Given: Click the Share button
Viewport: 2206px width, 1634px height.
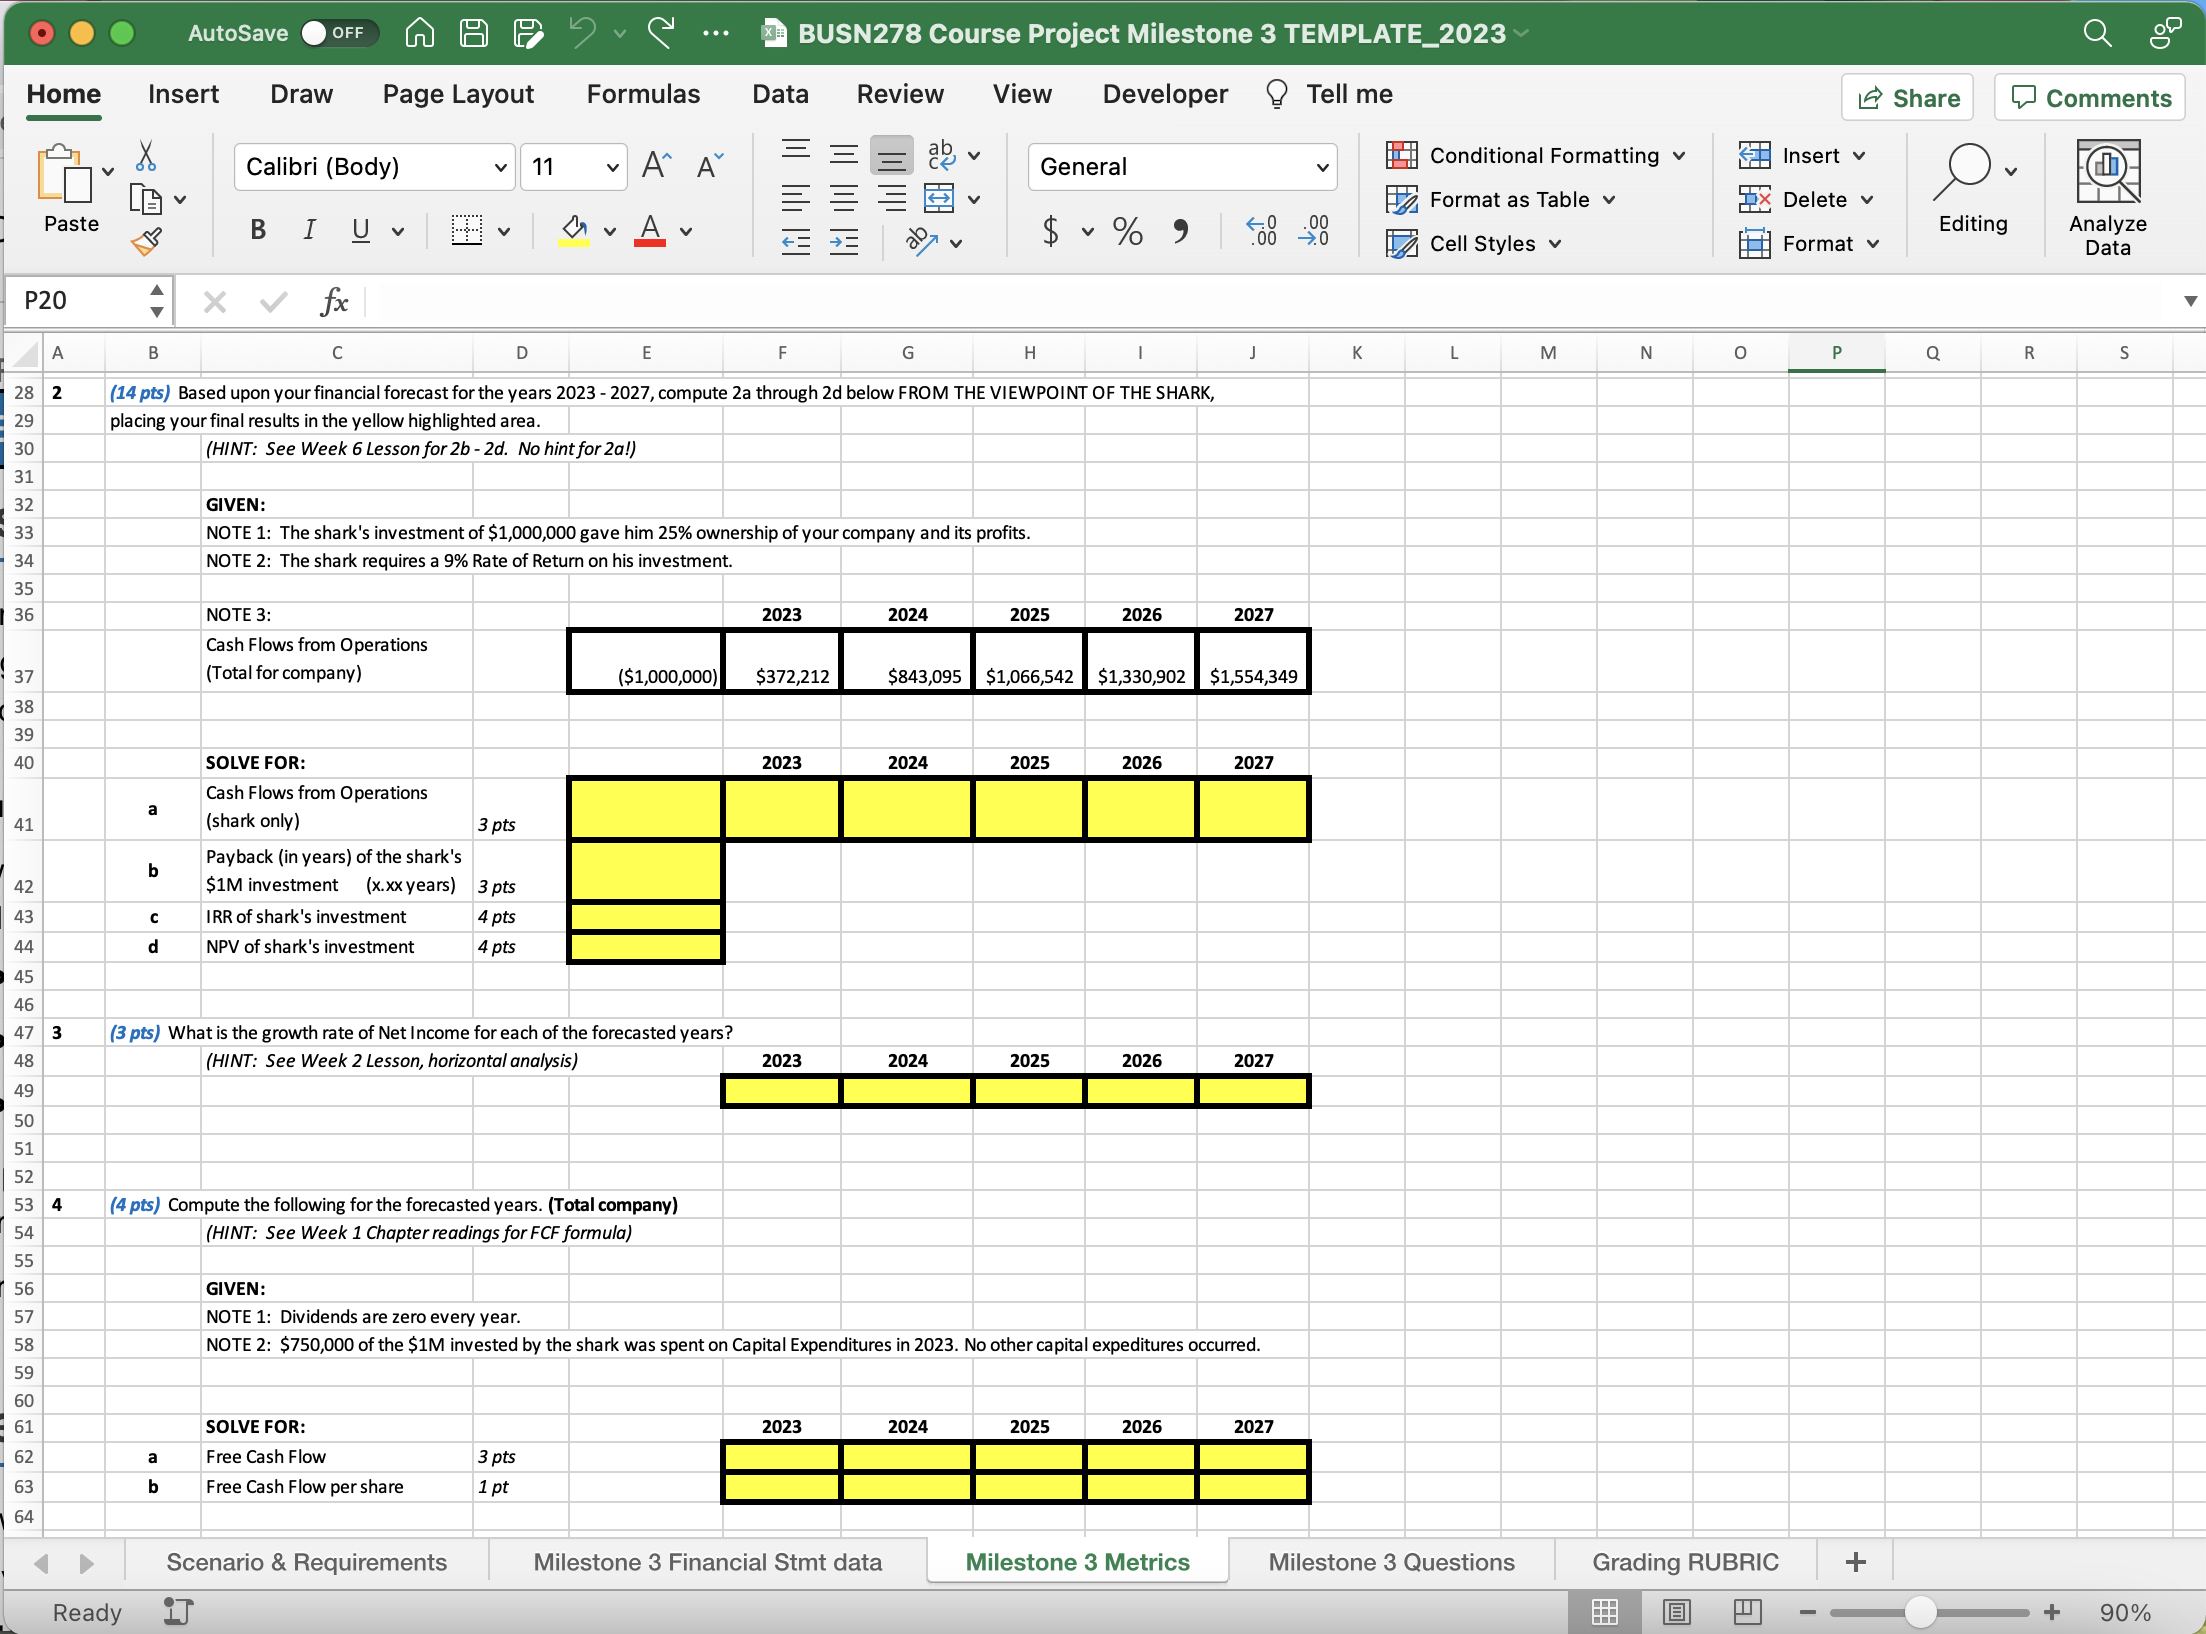Looking at the screenshot, I should point(1906,97).
